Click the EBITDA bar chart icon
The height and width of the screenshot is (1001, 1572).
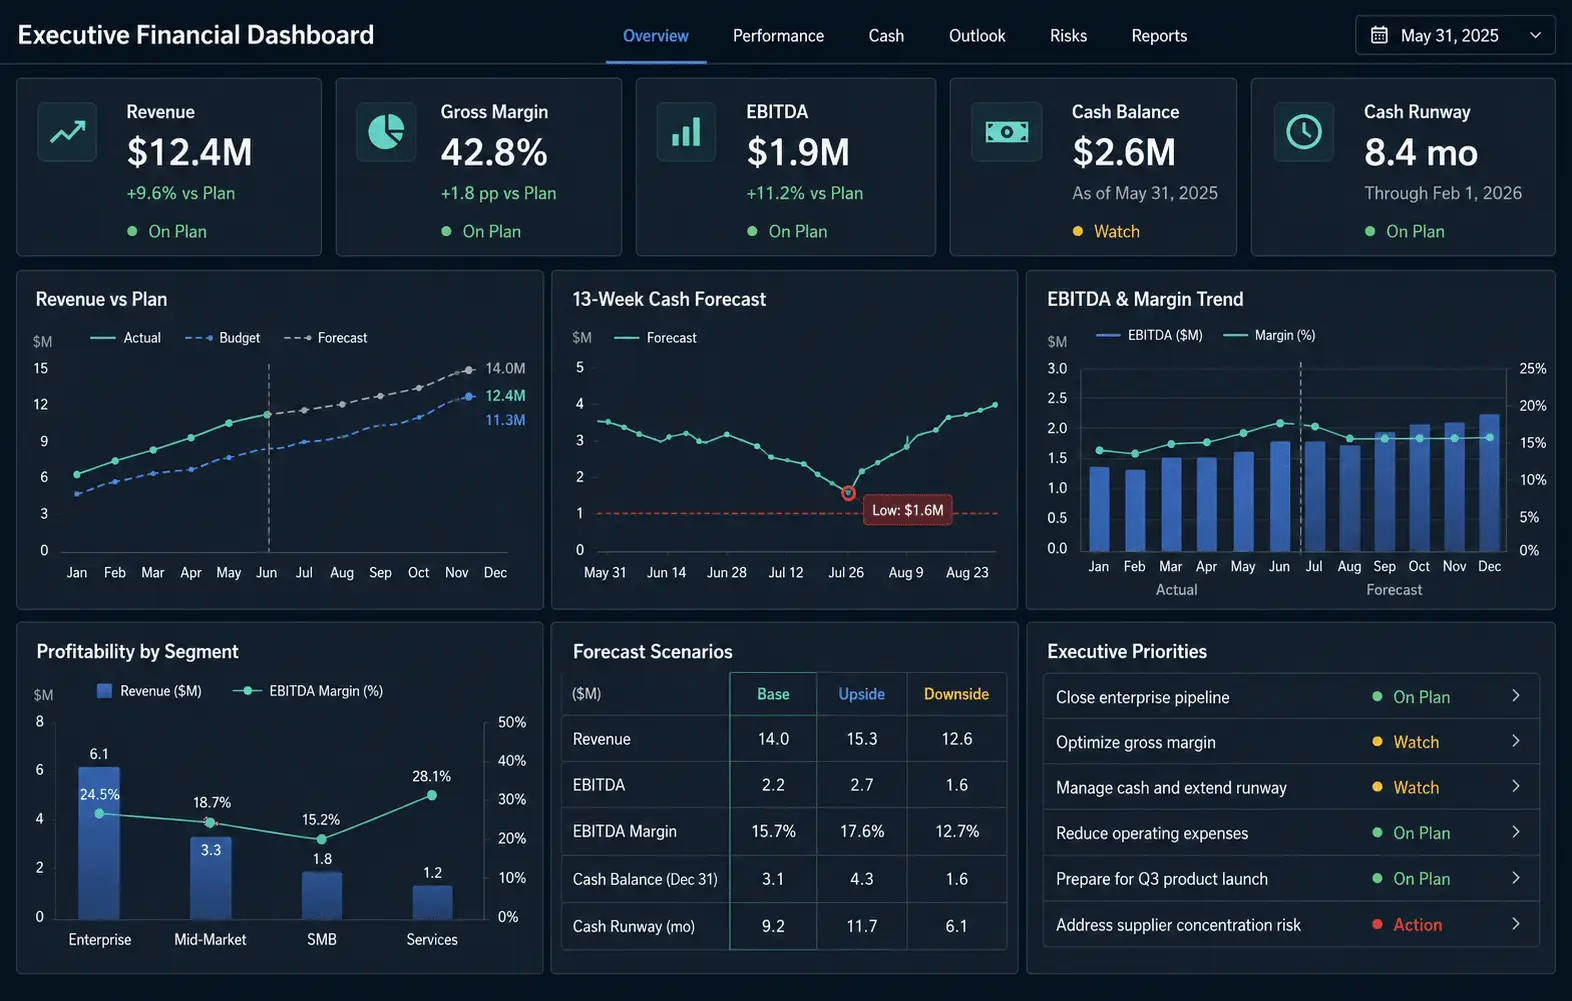686,132
